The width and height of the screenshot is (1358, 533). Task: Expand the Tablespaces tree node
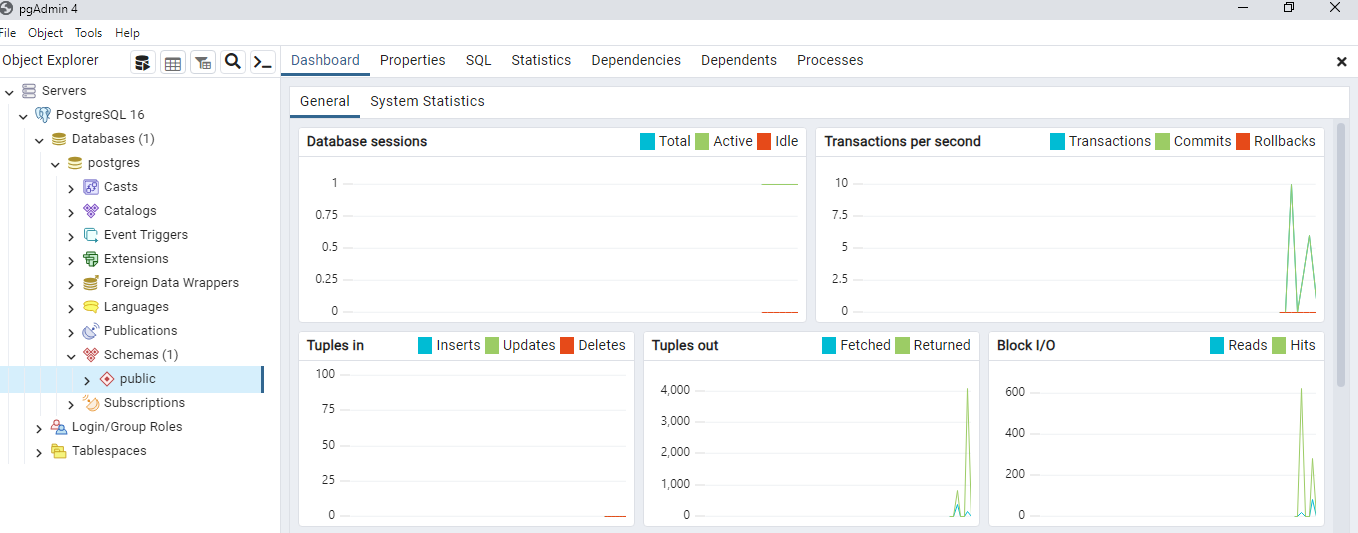[x=39, y=452]
